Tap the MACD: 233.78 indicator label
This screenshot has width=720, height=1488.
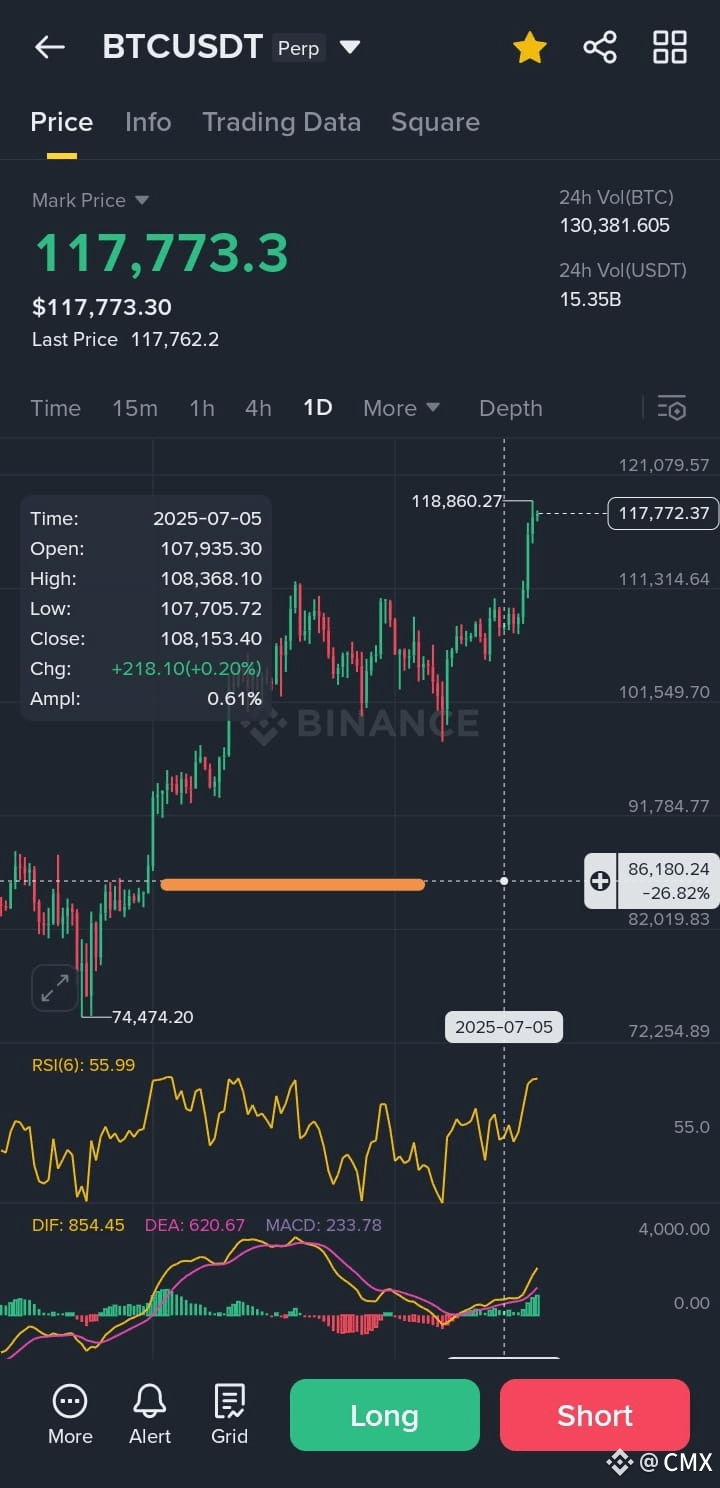323,1224
